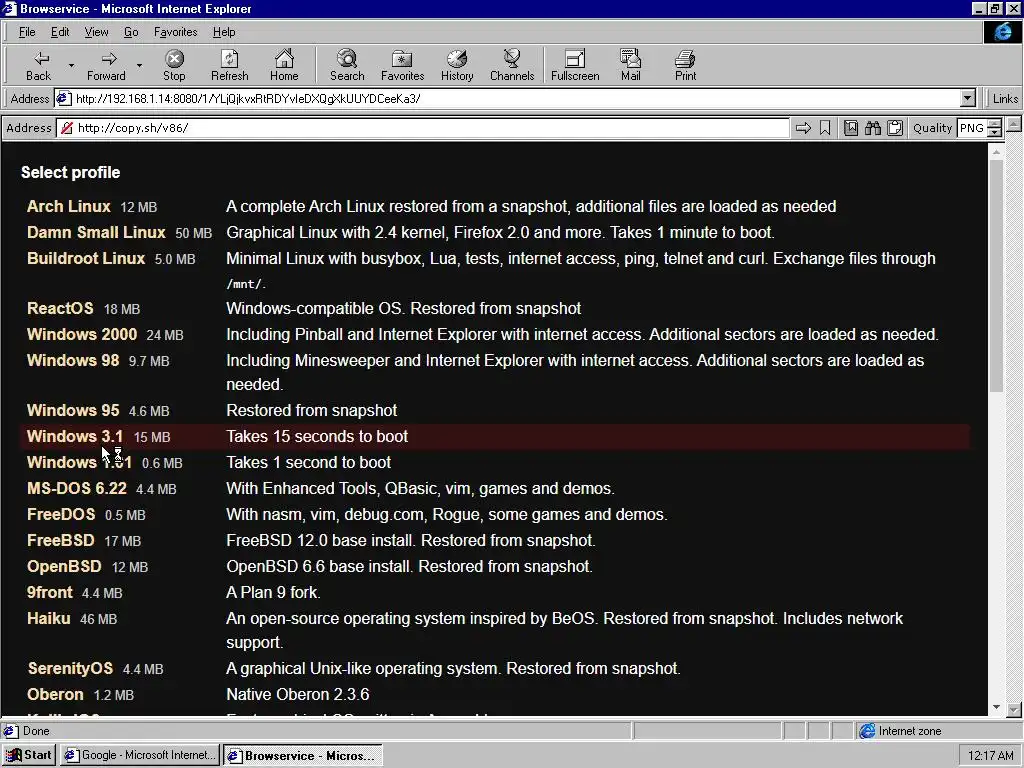Select the Haiku profile
The height and width of the screenshot is (768, 1024).
tap(48, 618)
